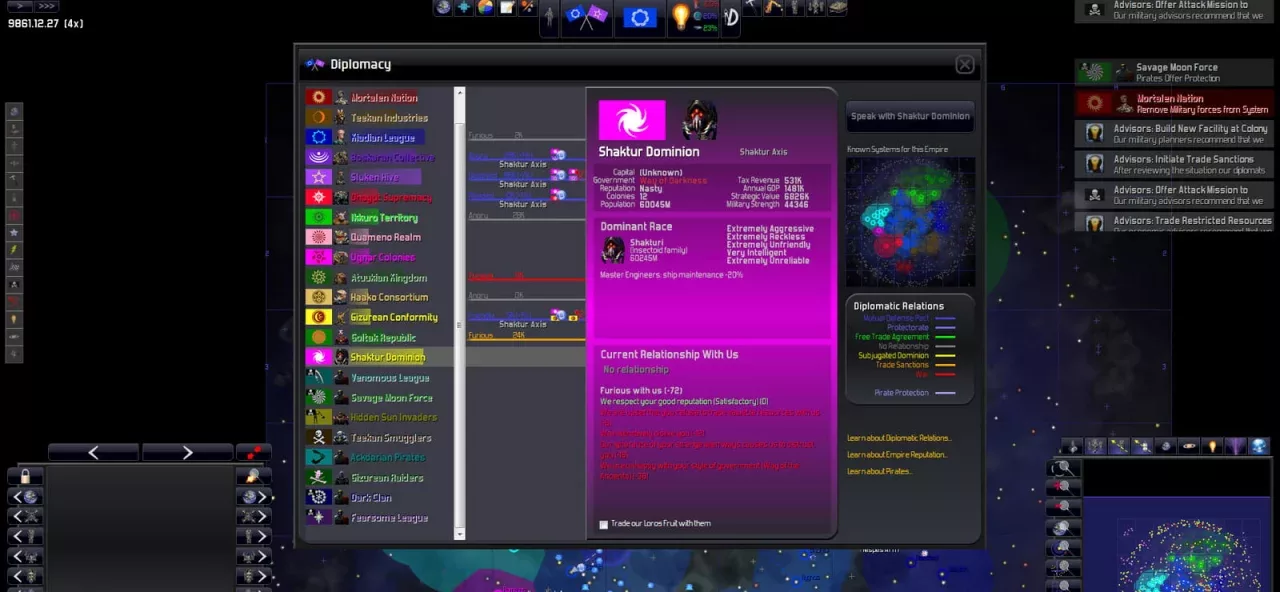The image size is (1280, 592).
Task: Click the rocket magnifier icon in selection panel
Action: (254, 476)
